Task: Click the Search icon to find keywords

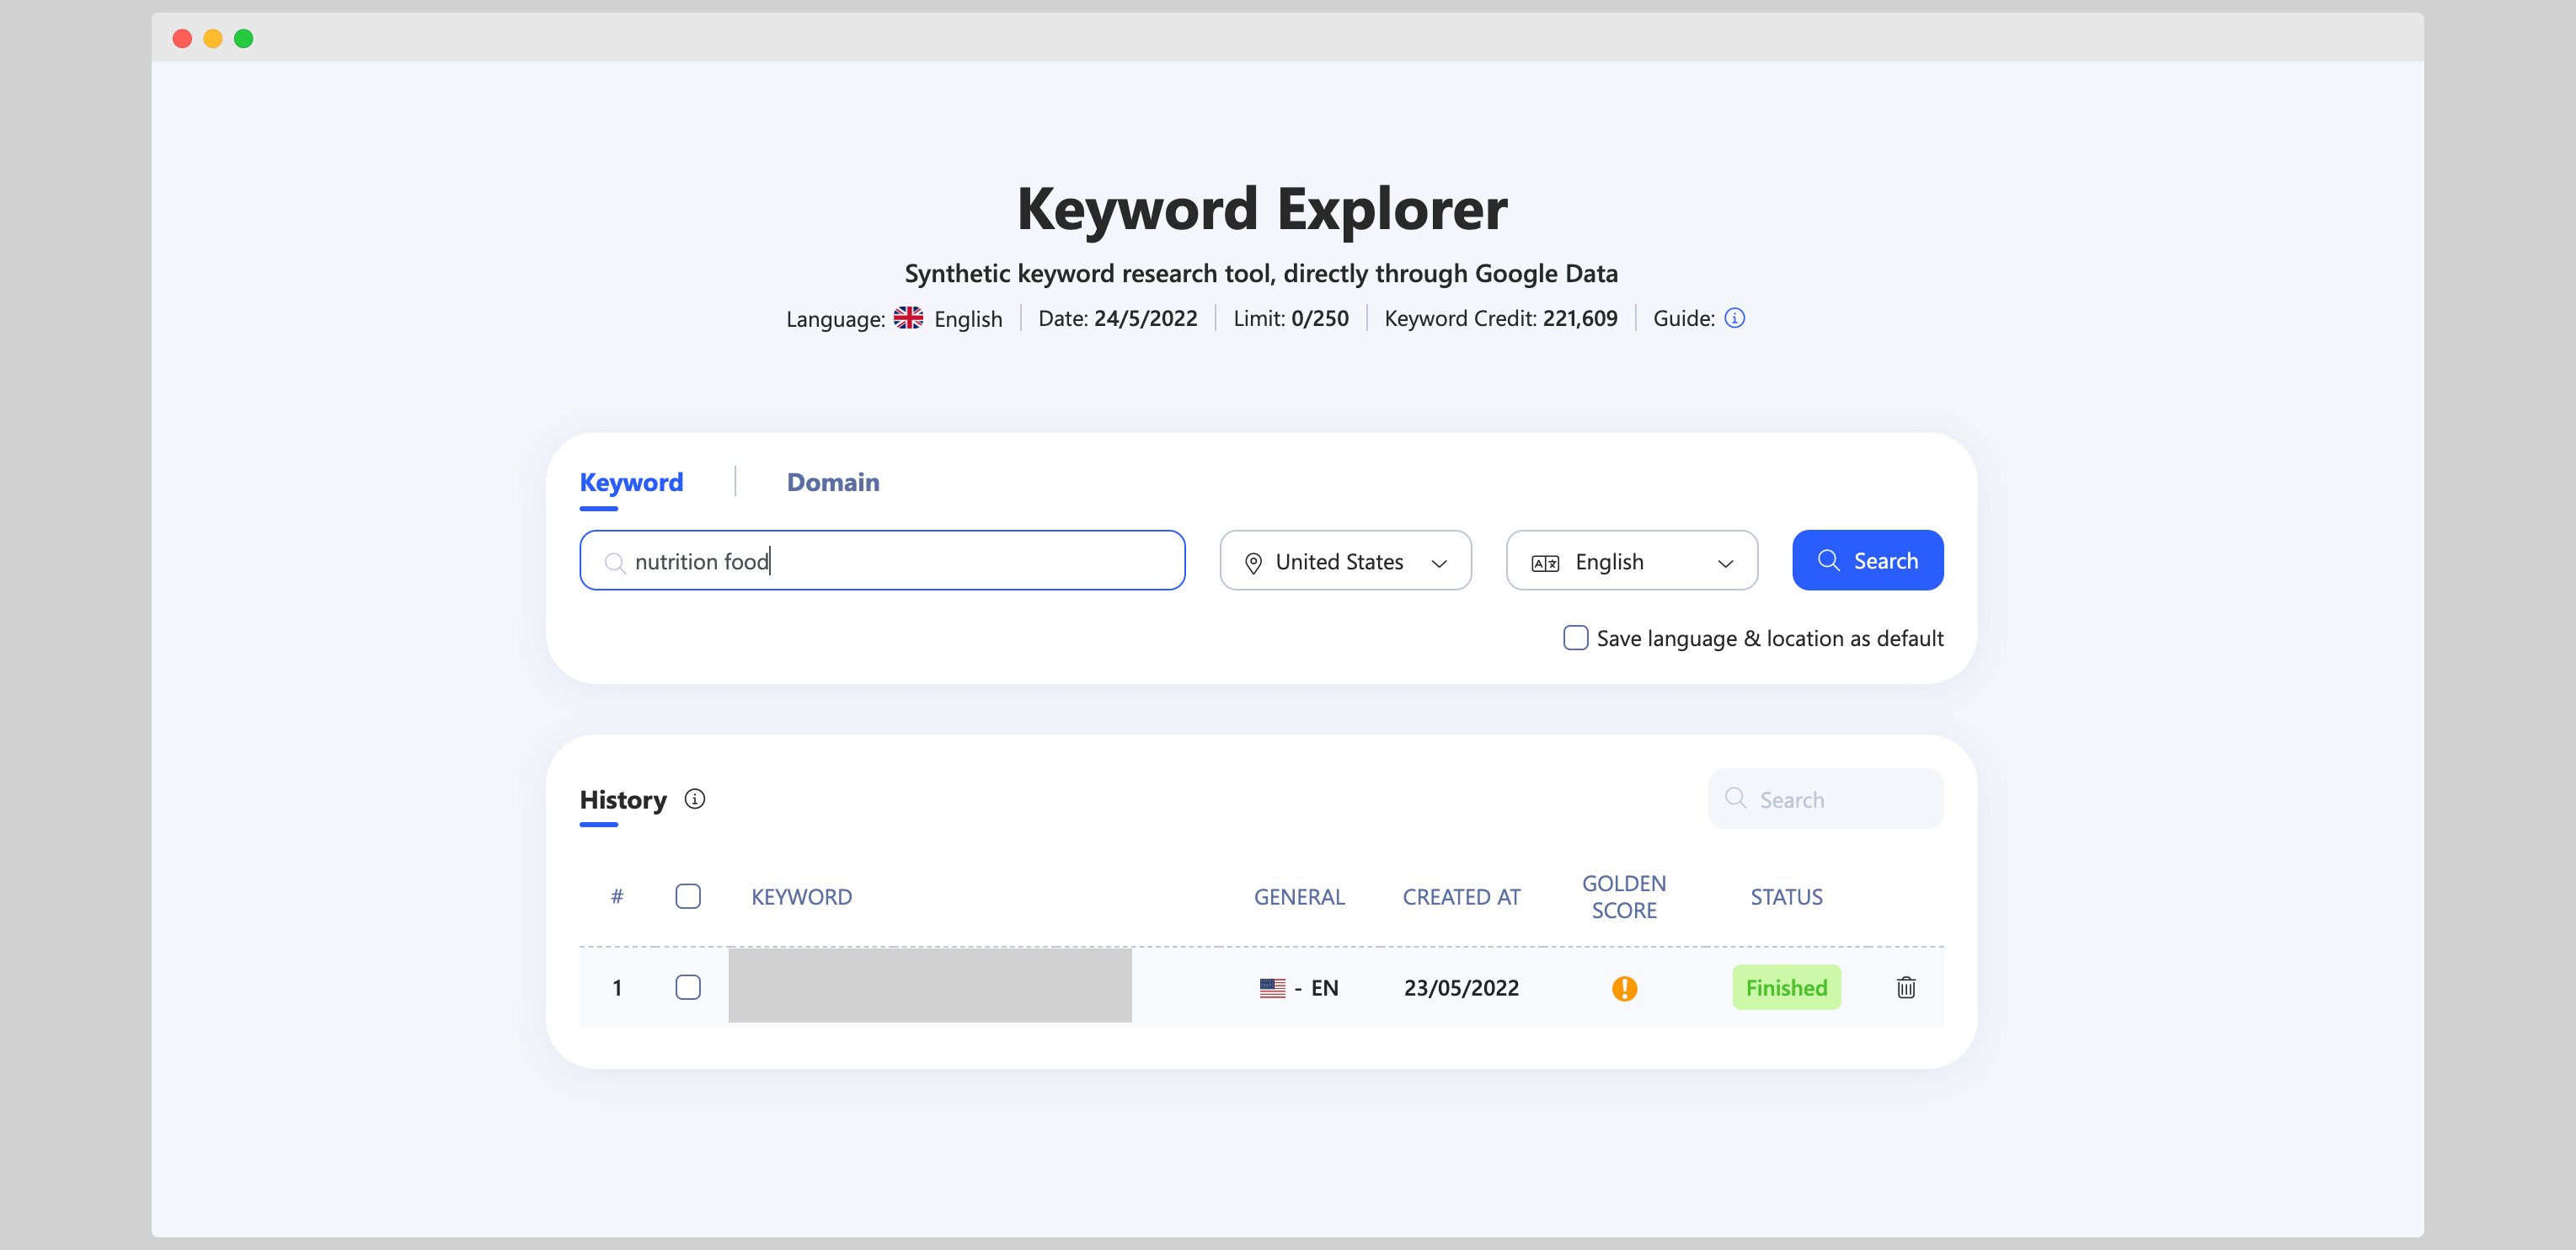Action: coord(1829,560)
